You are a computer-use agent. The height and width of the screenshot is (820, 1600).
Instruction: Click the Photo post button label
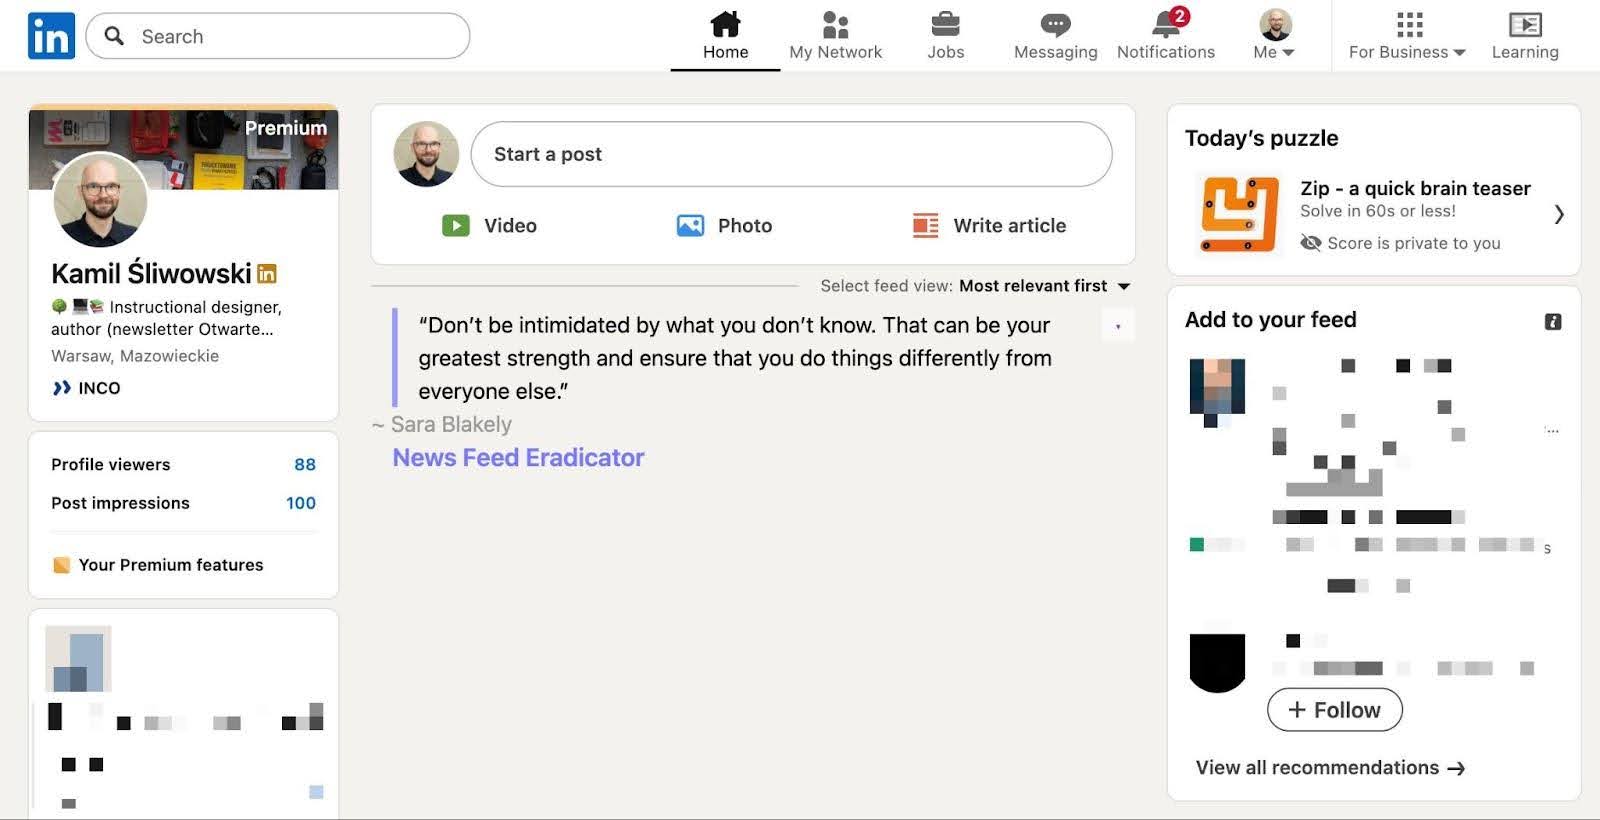click(745, 226)
